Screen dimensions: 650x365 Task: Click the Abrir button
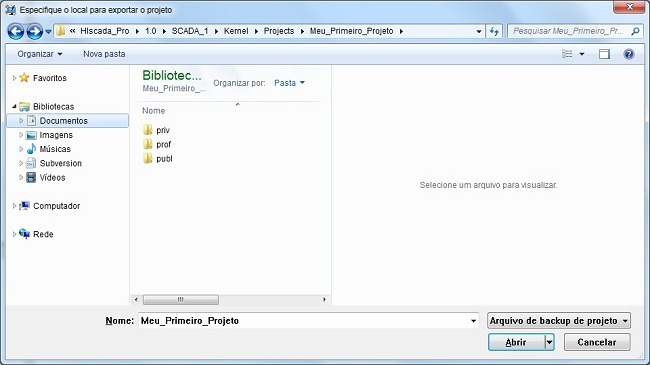516,342
